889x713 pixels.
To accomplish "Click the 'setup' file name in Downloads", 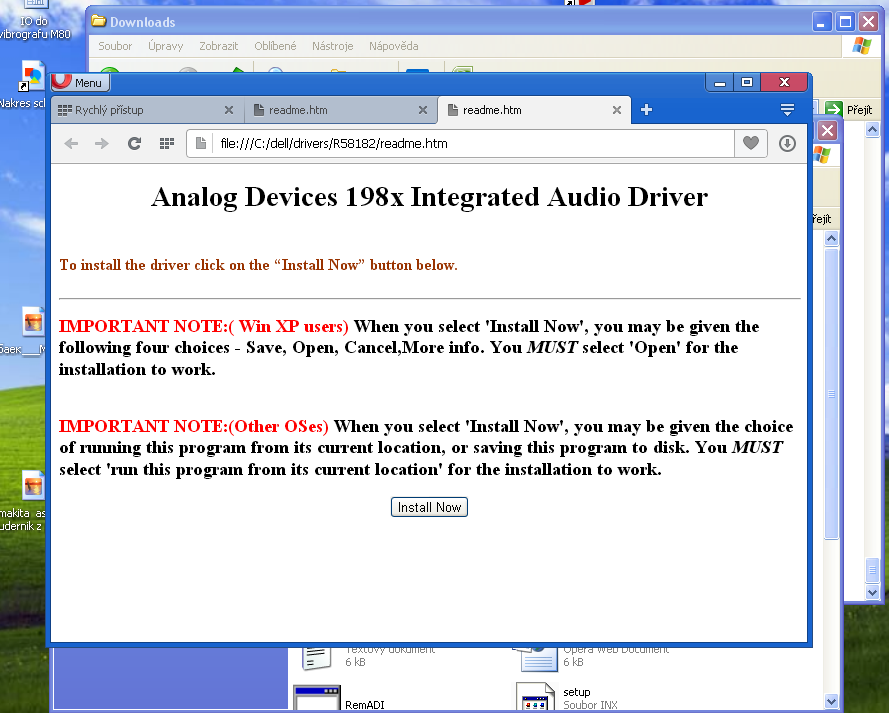I will tap(577, 692).
